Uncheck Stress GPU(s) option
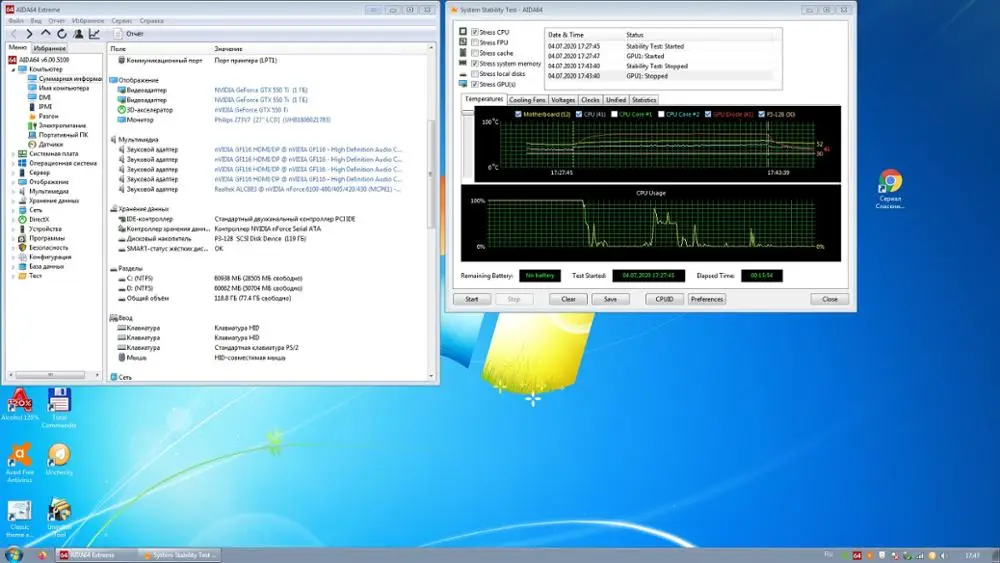The width and height of the screenshot is (1000, 563). click(x=474, y=84)
